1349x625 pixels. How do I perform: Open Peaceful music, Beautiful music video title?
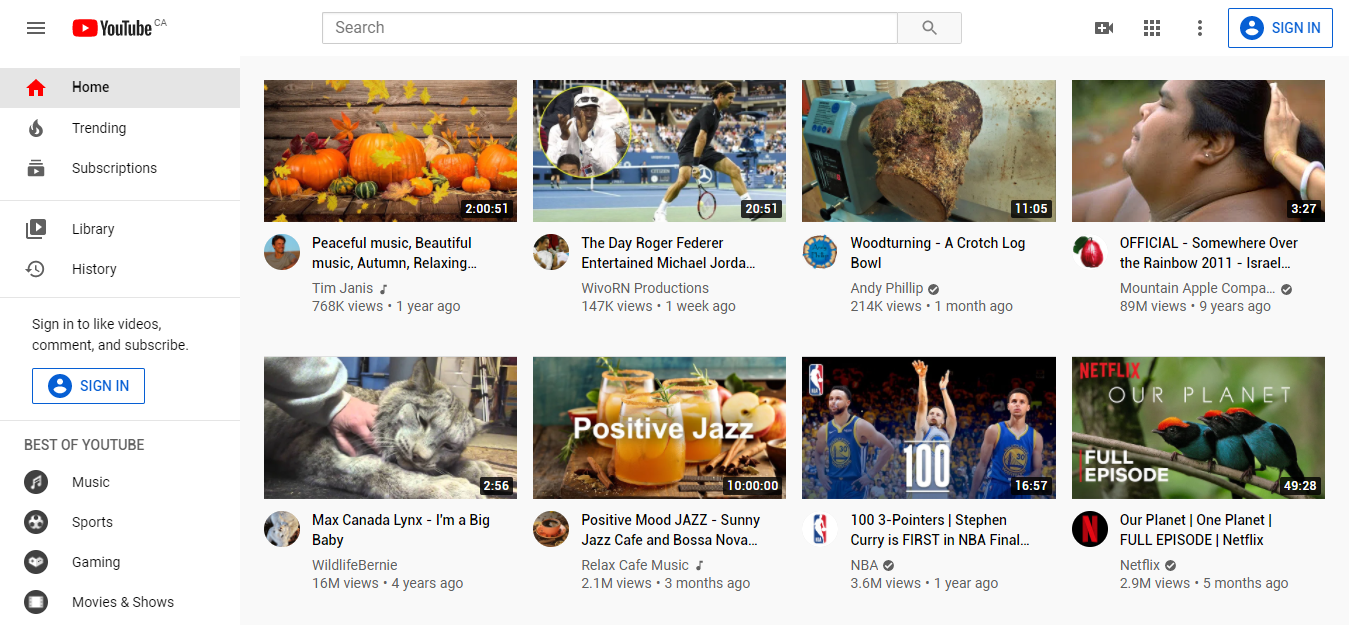coord(394,253)
